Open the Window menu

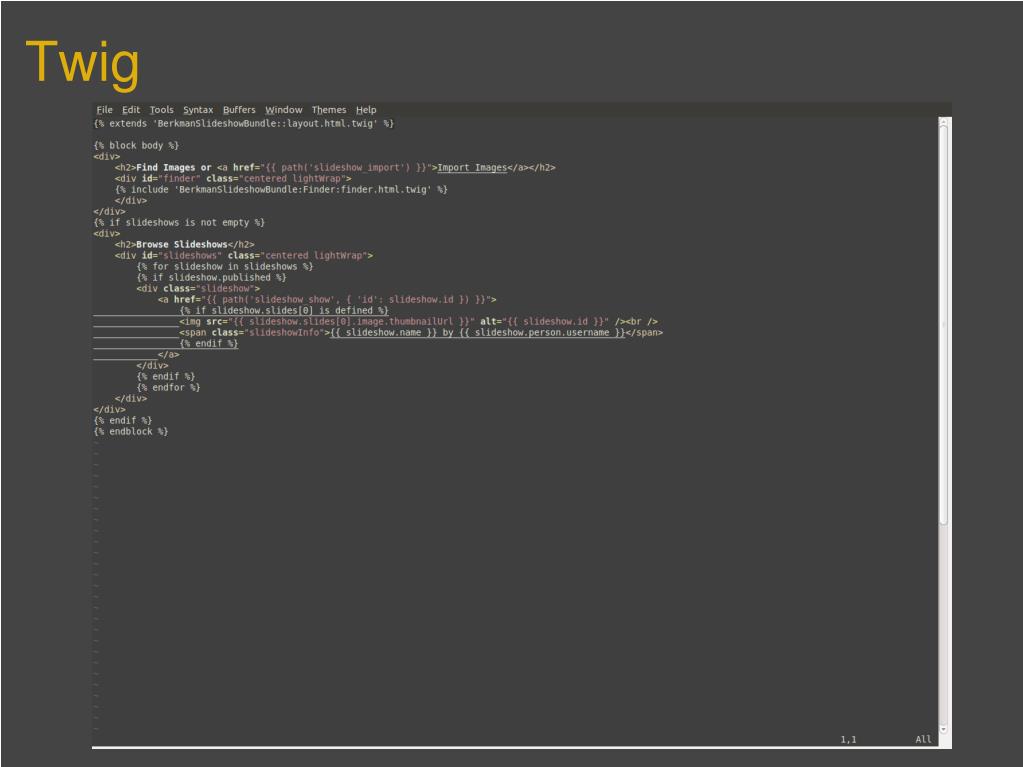tap(284, 110)
